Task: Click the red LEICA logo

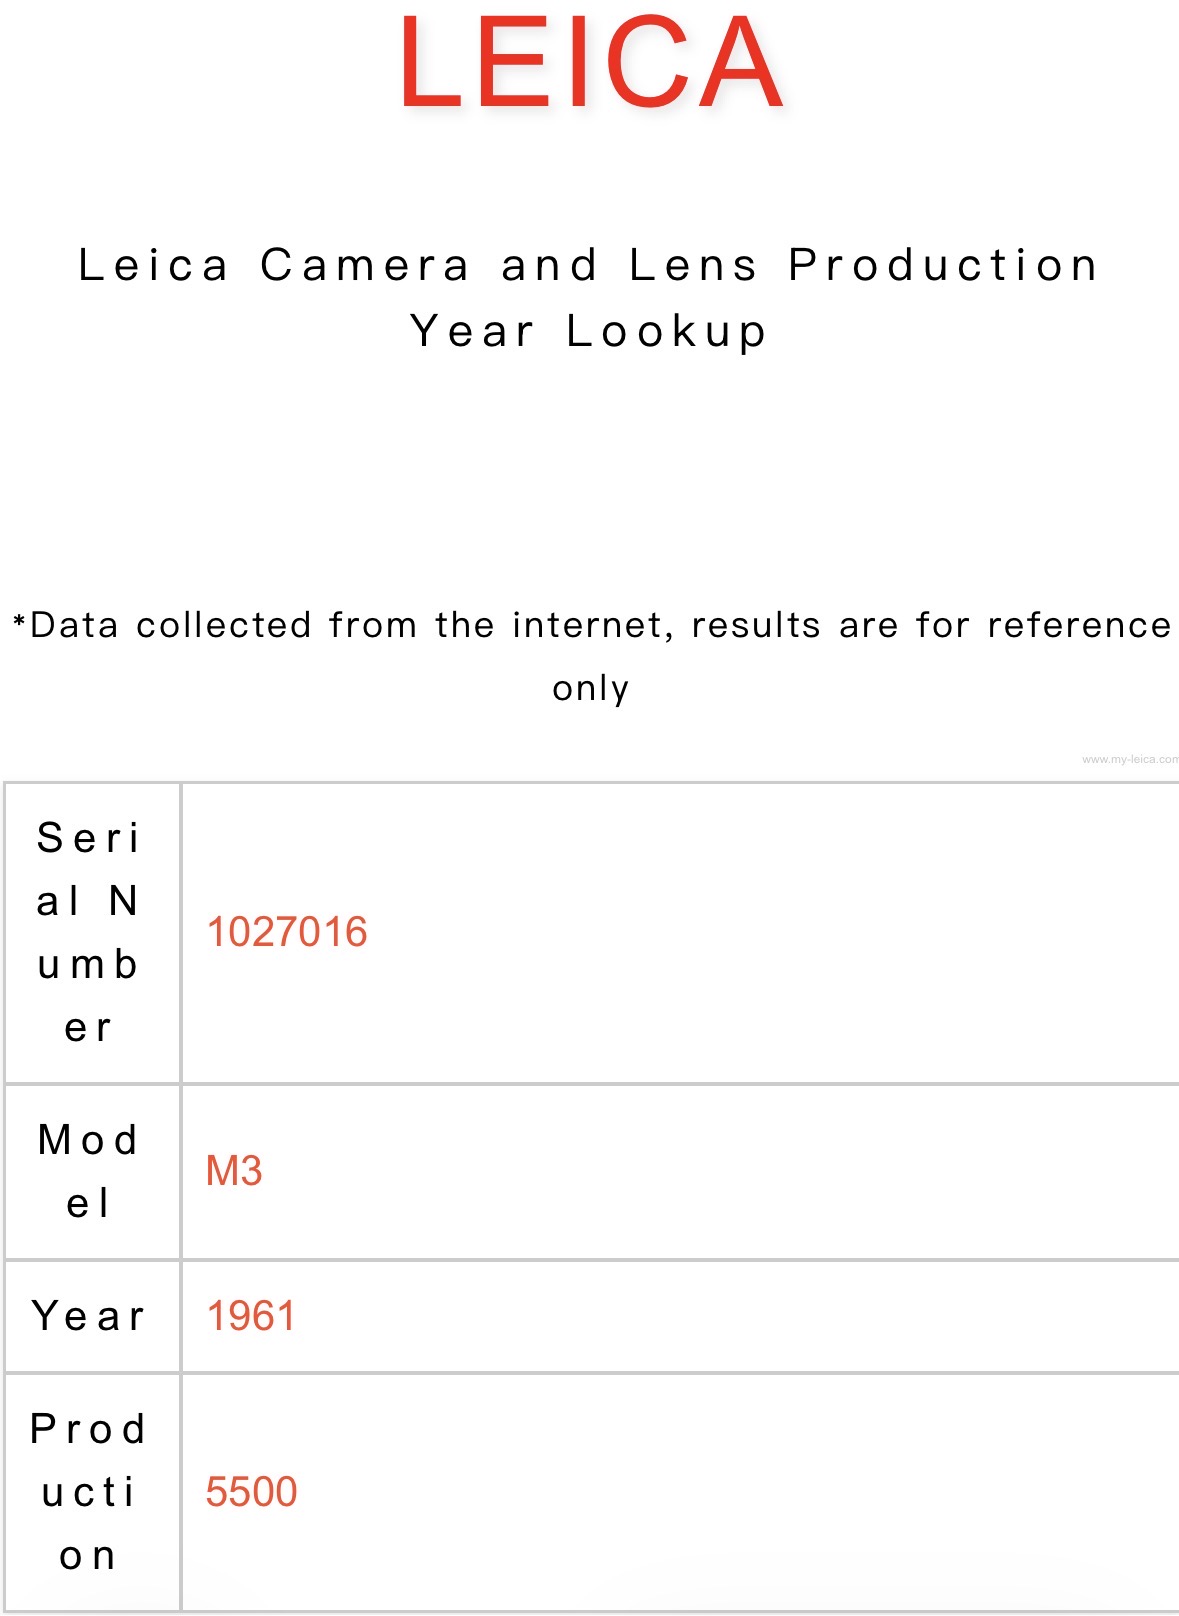Action: tap(590, 62)
